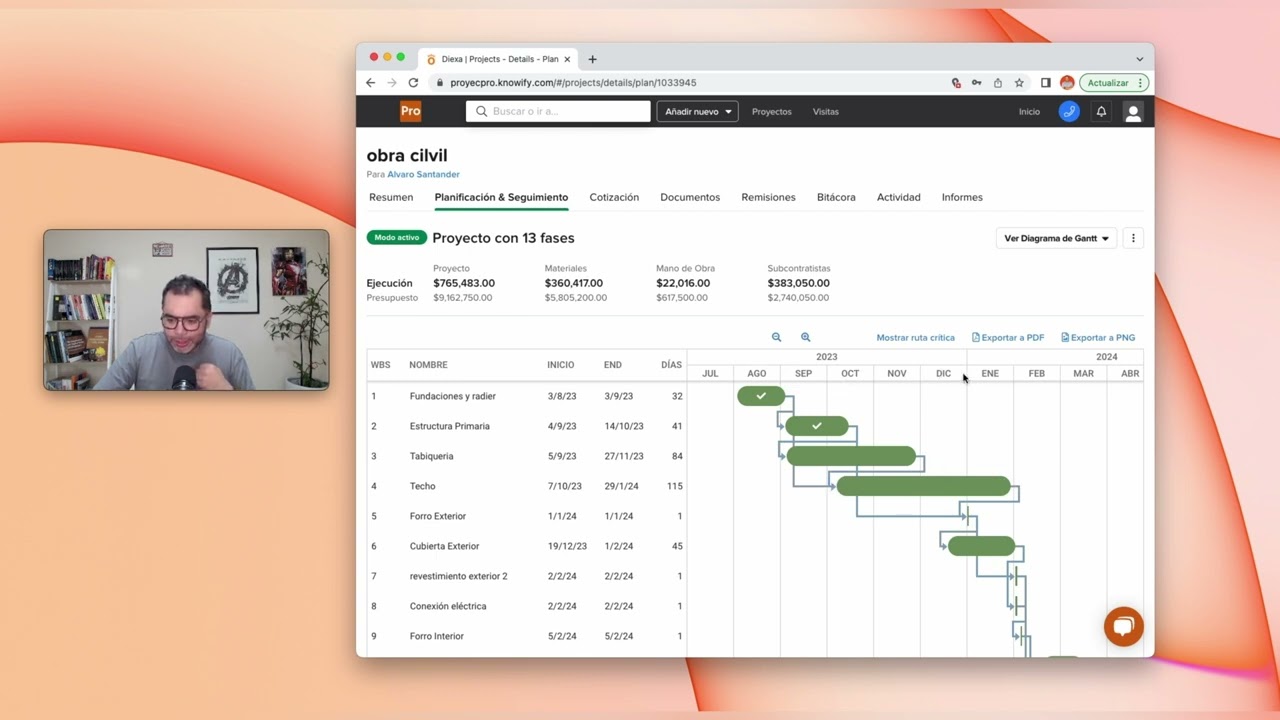This screenshot has width=1280, height=720.
Task: Open the password key icon
Action: 976,83
